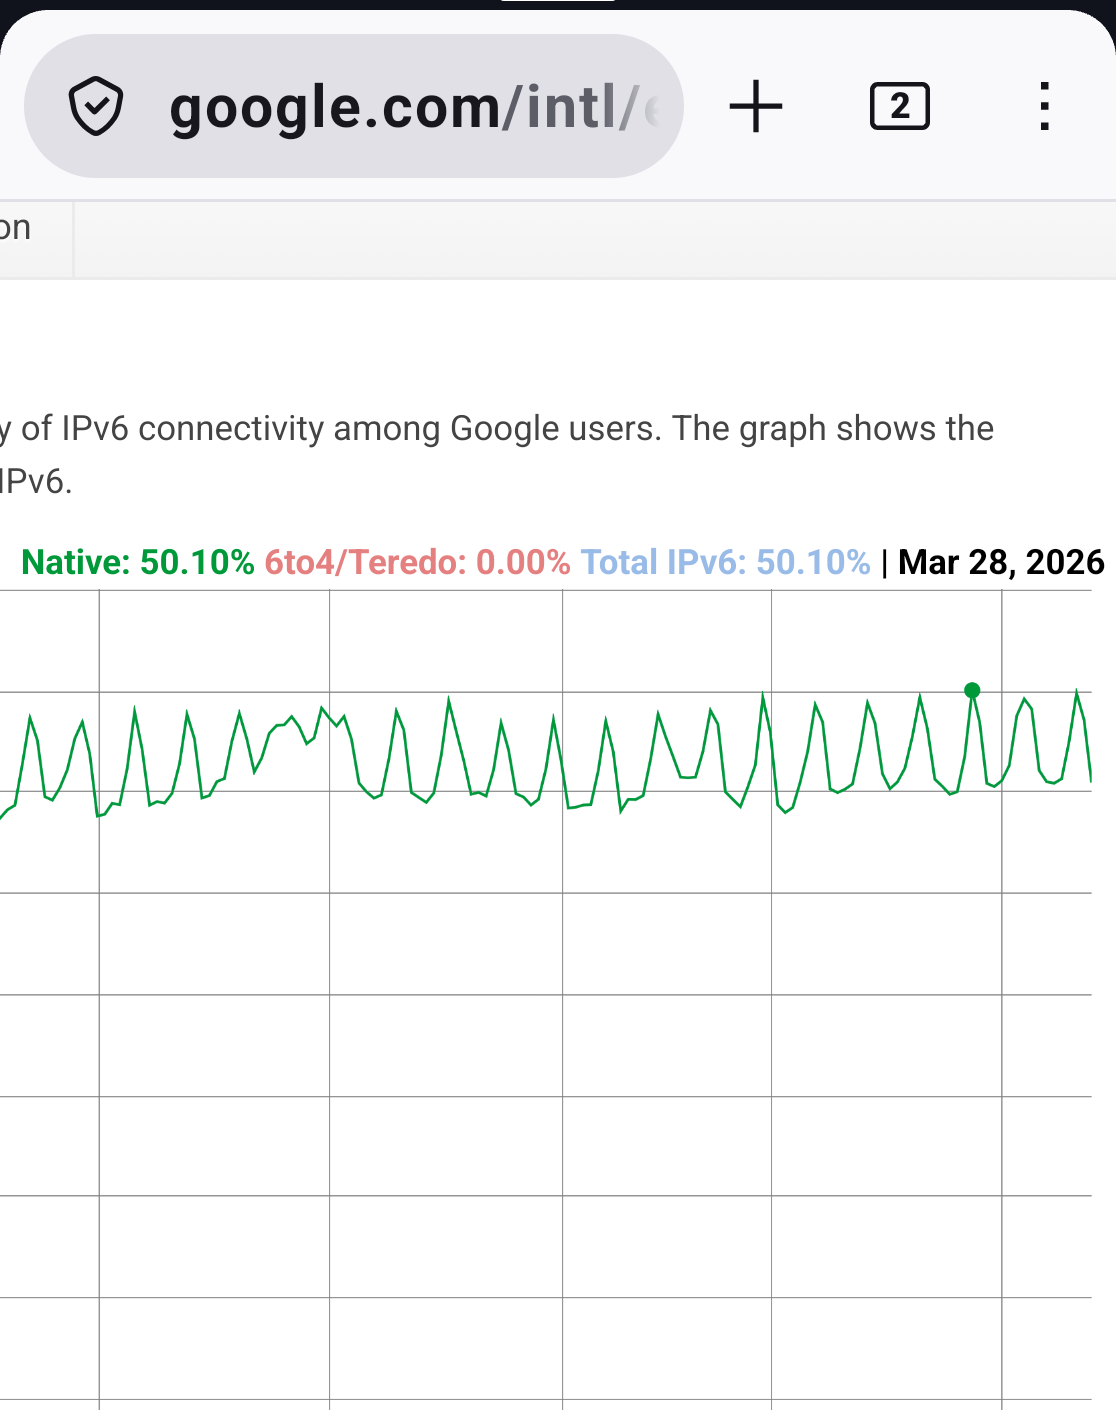Open the tab switcher showing 2

[x=900, y=107]
